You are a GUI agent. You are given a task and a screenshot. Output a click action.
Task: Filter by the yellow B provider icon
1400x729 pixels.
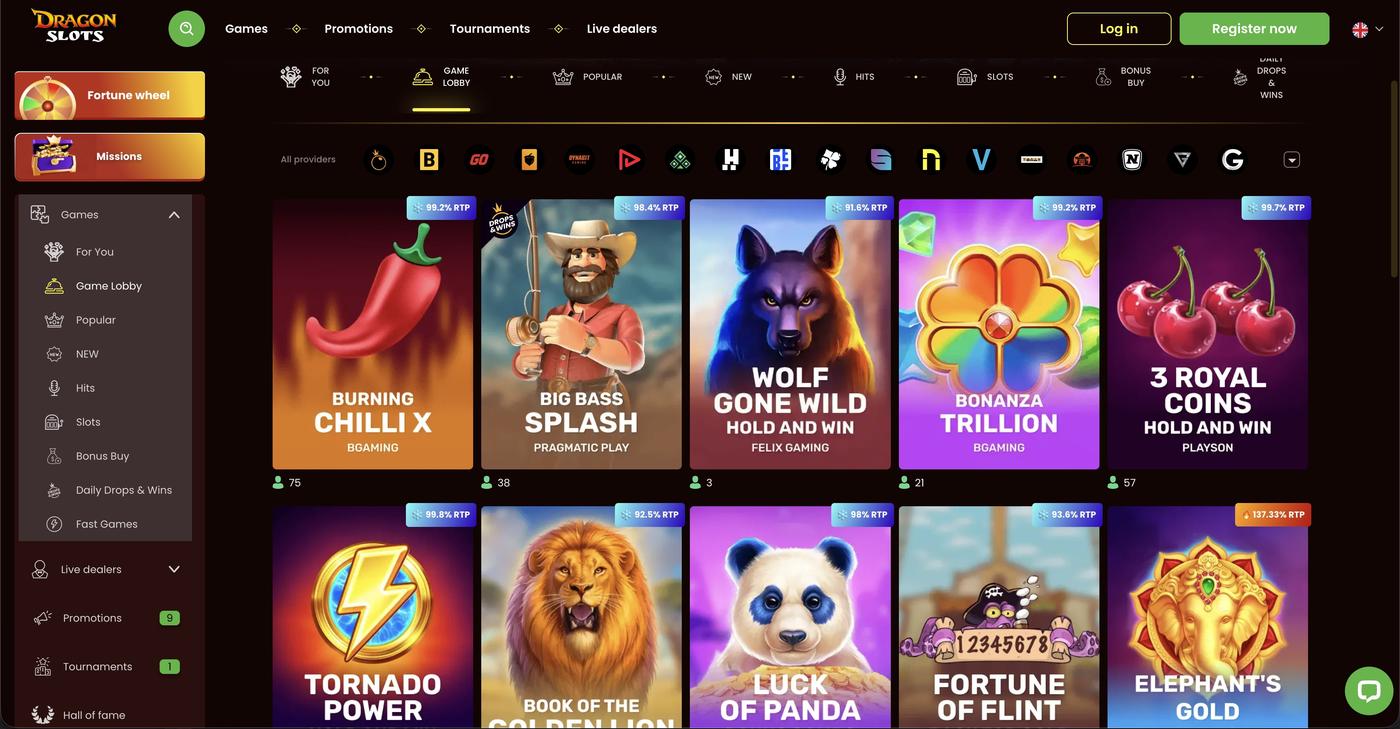click(x=429, y=159)
